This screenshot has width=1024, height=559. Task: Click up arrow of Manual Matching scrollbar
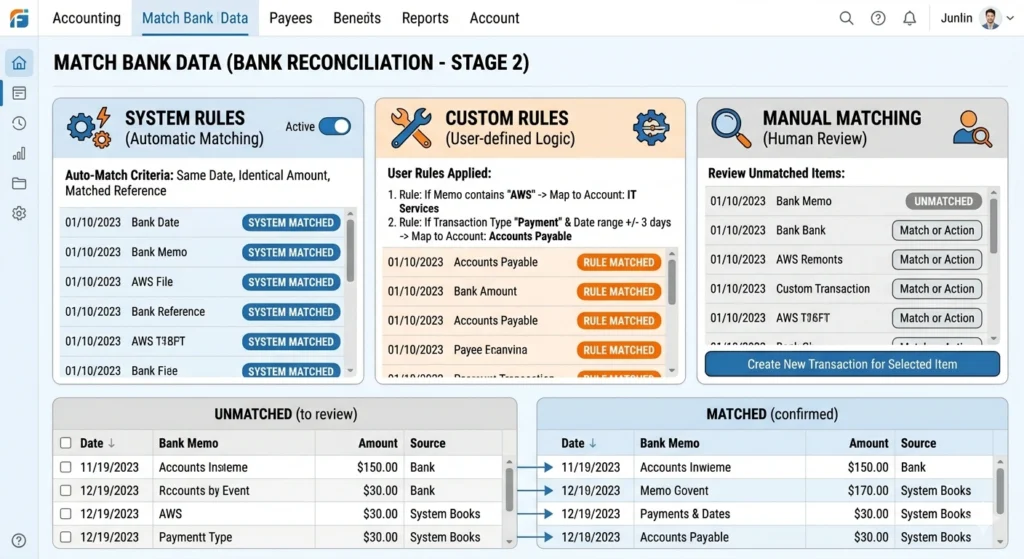tap(993, 193)
